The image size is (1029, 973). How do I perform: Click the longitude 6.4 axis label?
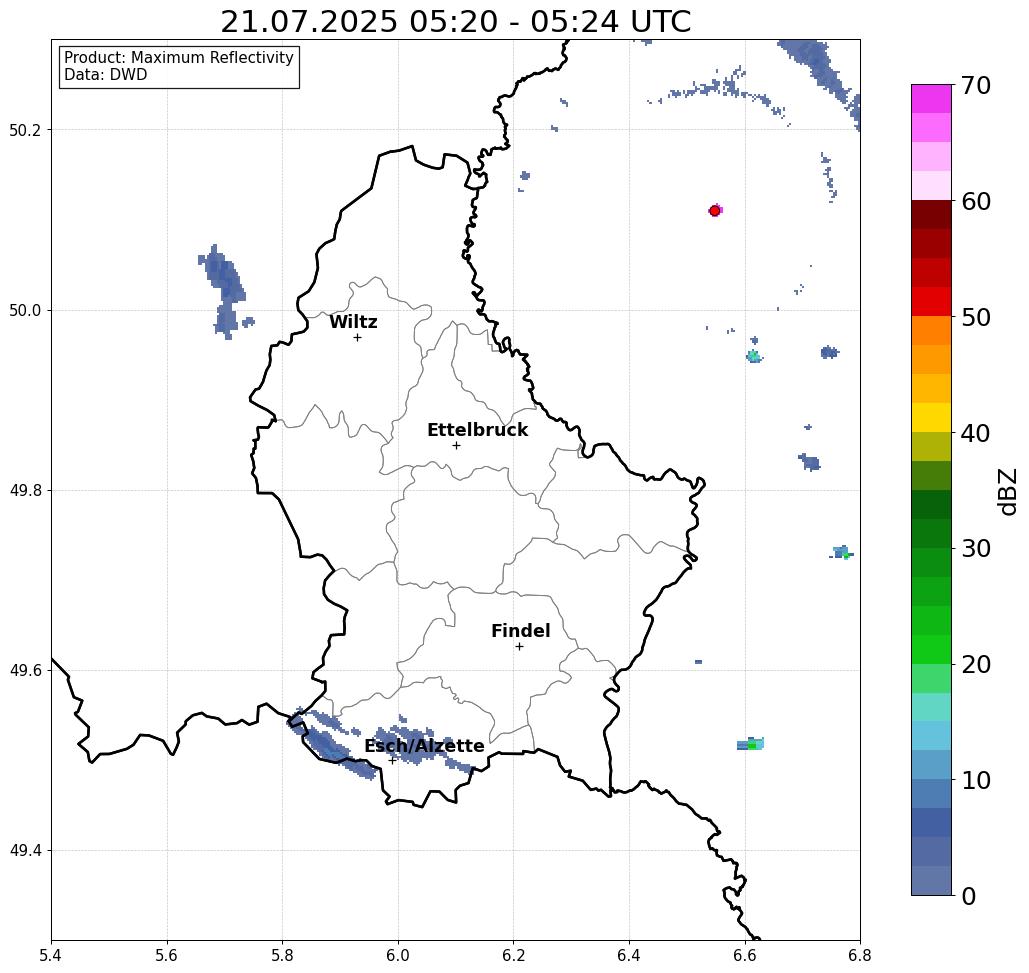click(629, 955)
